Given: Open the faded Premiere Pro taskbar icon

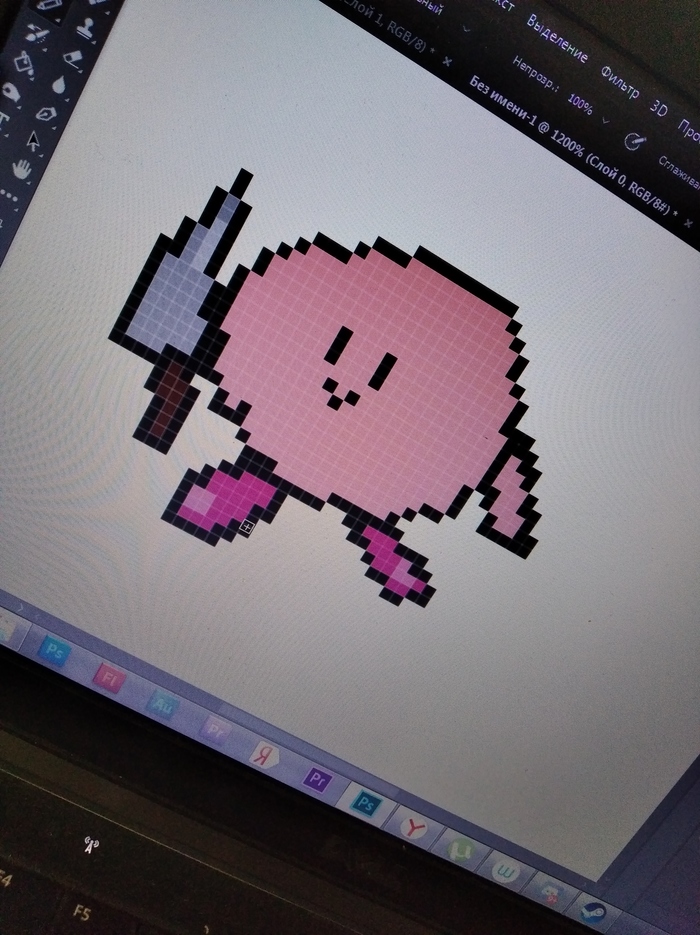Looking at the screenshot, I should click(214, 730).
